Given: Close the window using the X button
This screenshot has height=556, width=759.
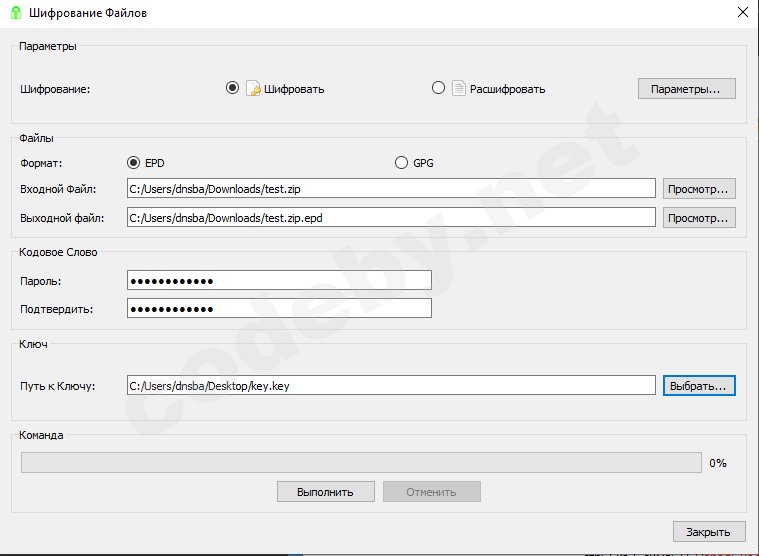Looking at the screenshot, I should click(743, 12).
